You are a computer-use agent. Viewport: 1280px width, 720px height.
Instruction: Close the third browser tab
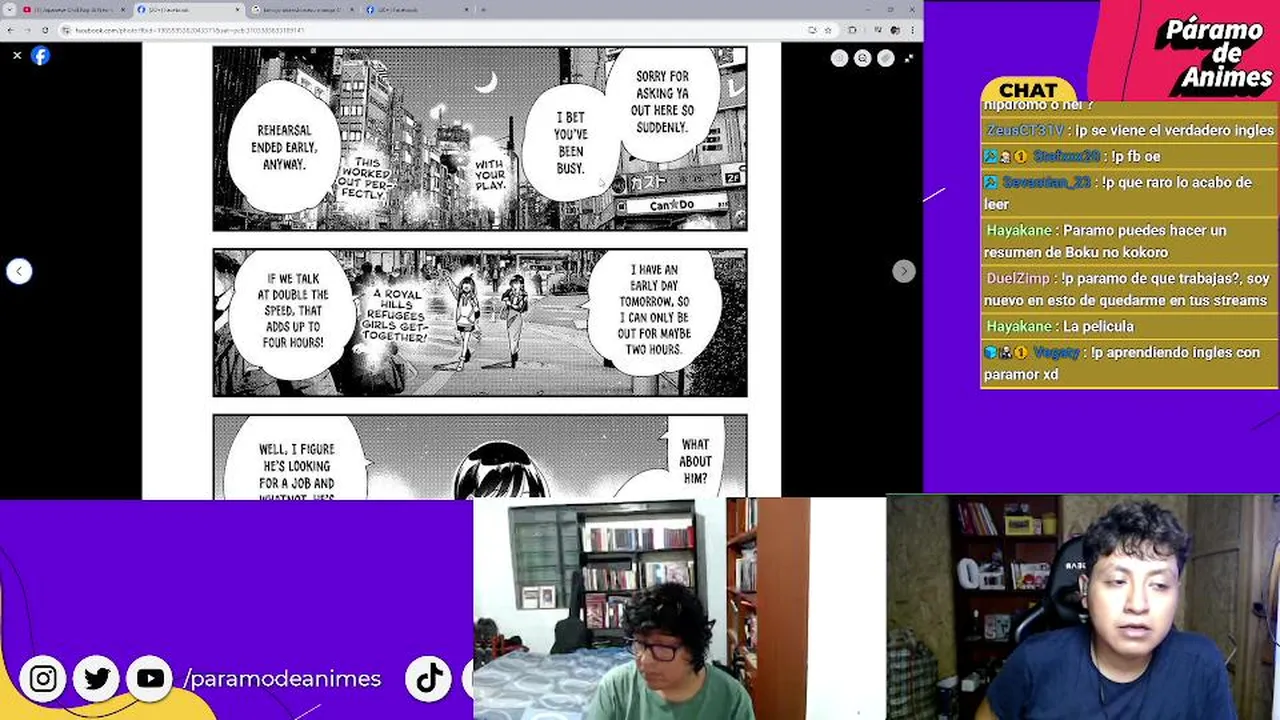[353, 11]
